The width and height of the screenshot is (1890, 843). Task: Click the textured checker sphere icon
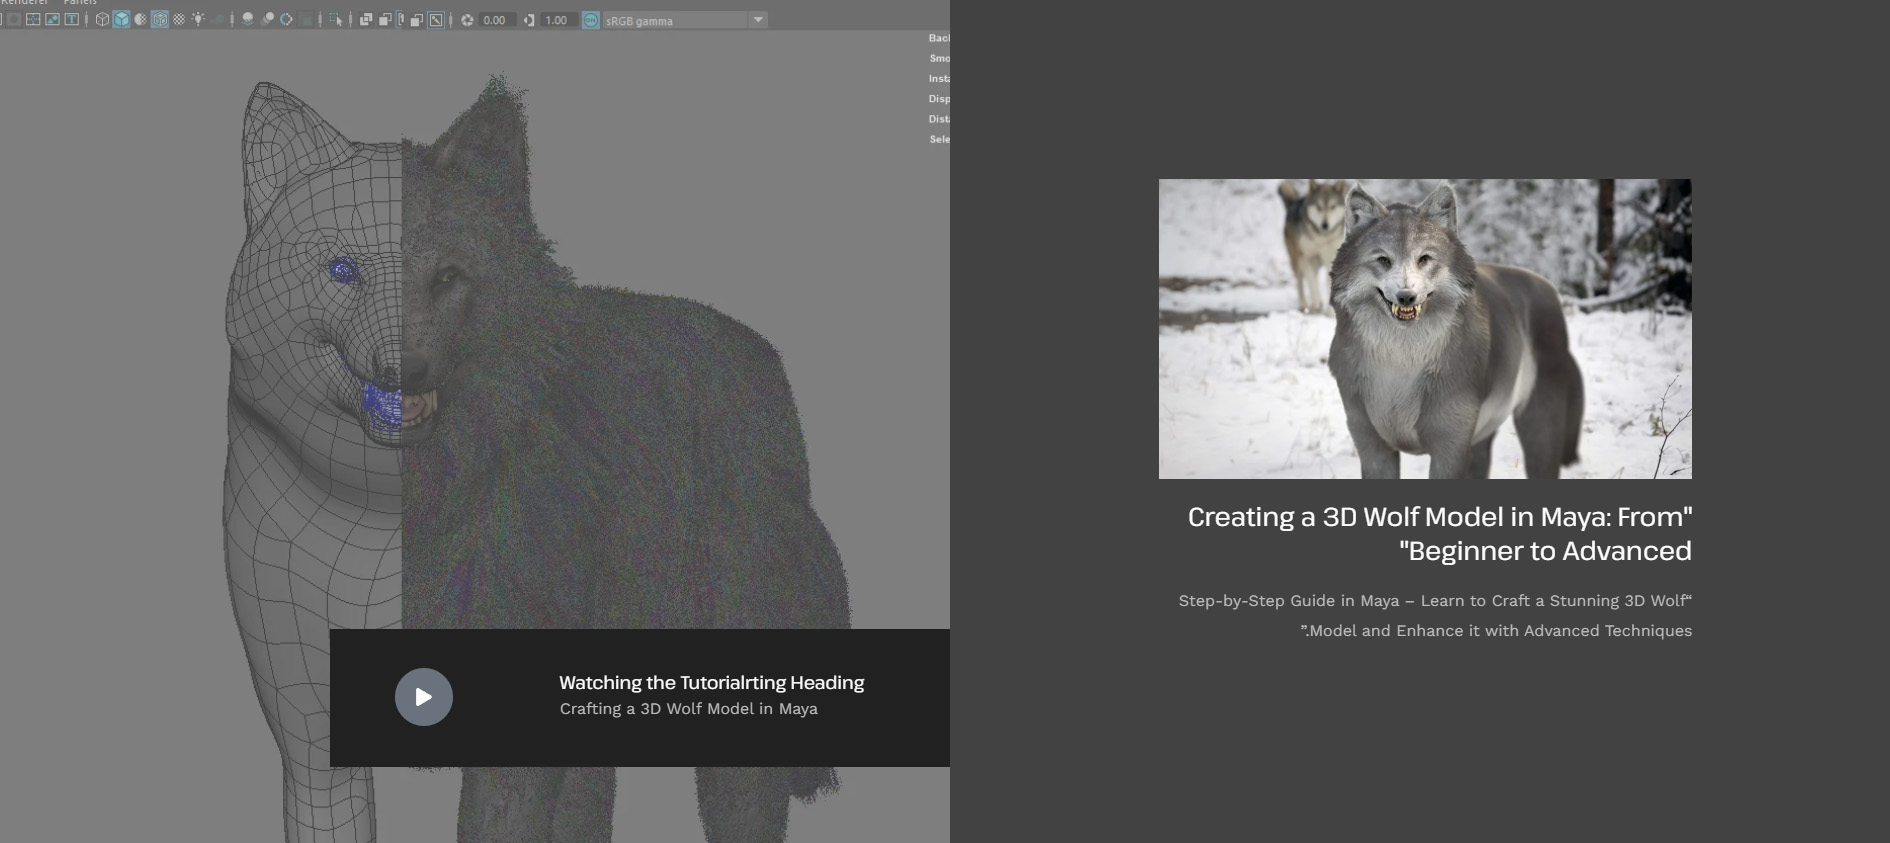[179, 20]
